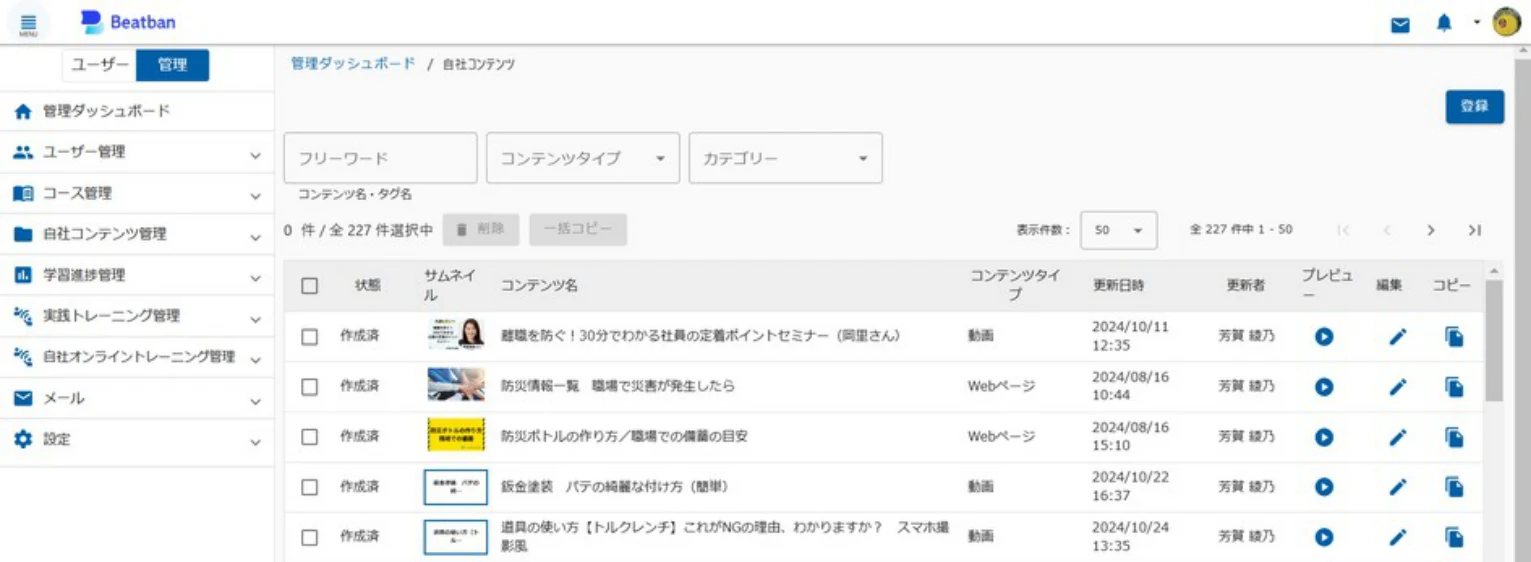Click the コンテンツ名 column header
Image resolution: width=1531 pixels, height=562 pixels.
point(539,286)
